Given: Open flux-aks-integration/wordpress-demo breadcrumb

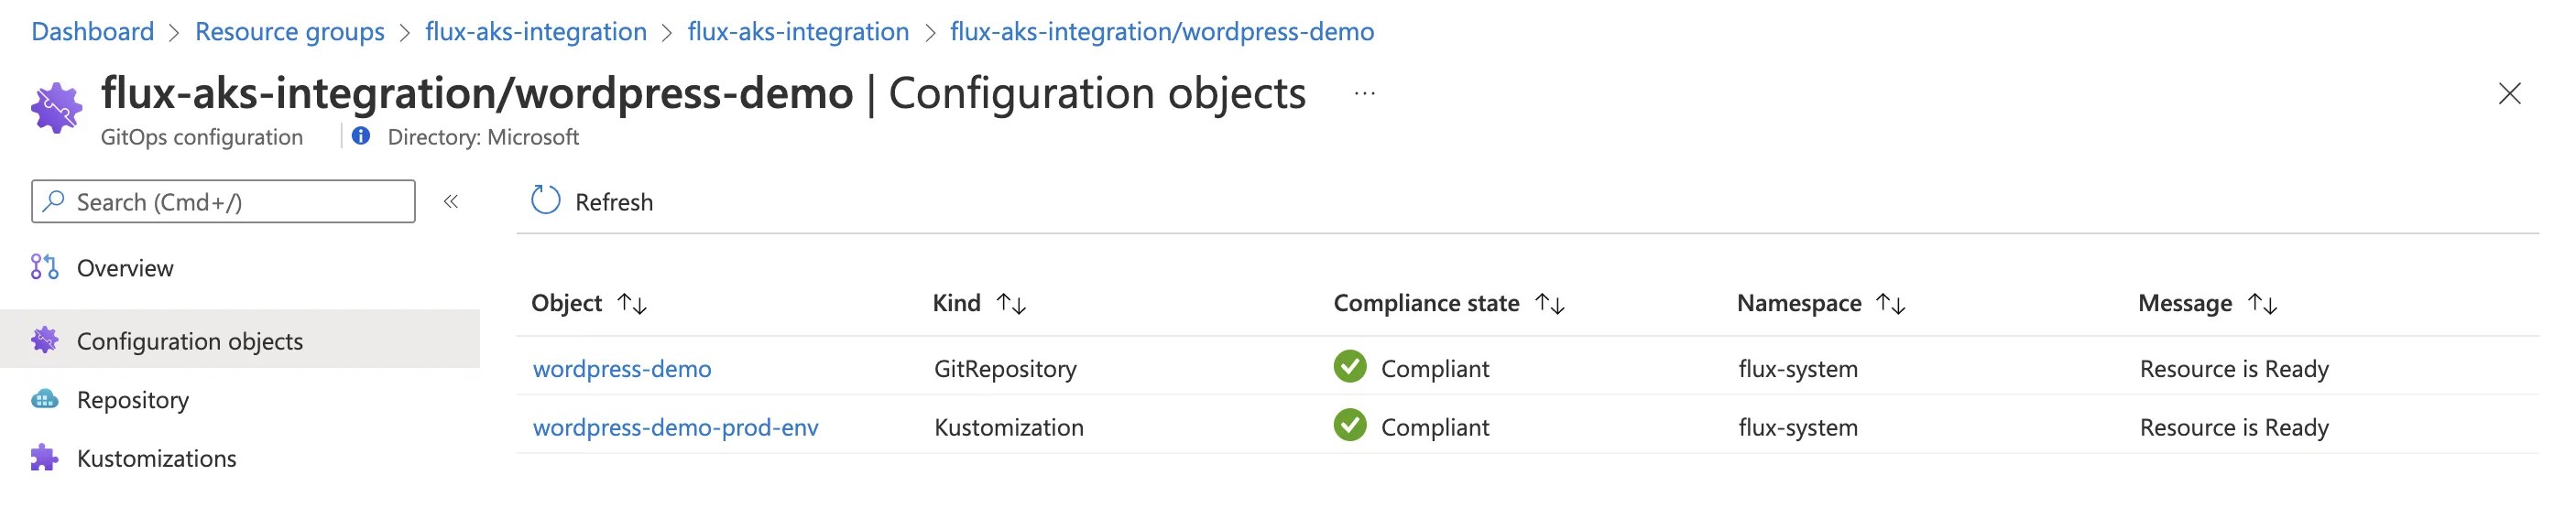Looking at the screenshot, I should tap(1162, 32).
